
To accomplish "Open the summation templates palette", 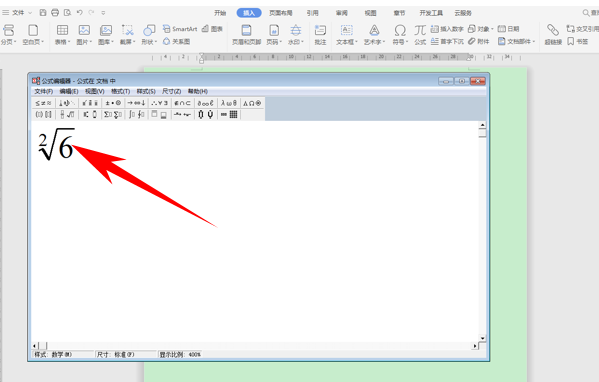I will (x=113, y=114).
